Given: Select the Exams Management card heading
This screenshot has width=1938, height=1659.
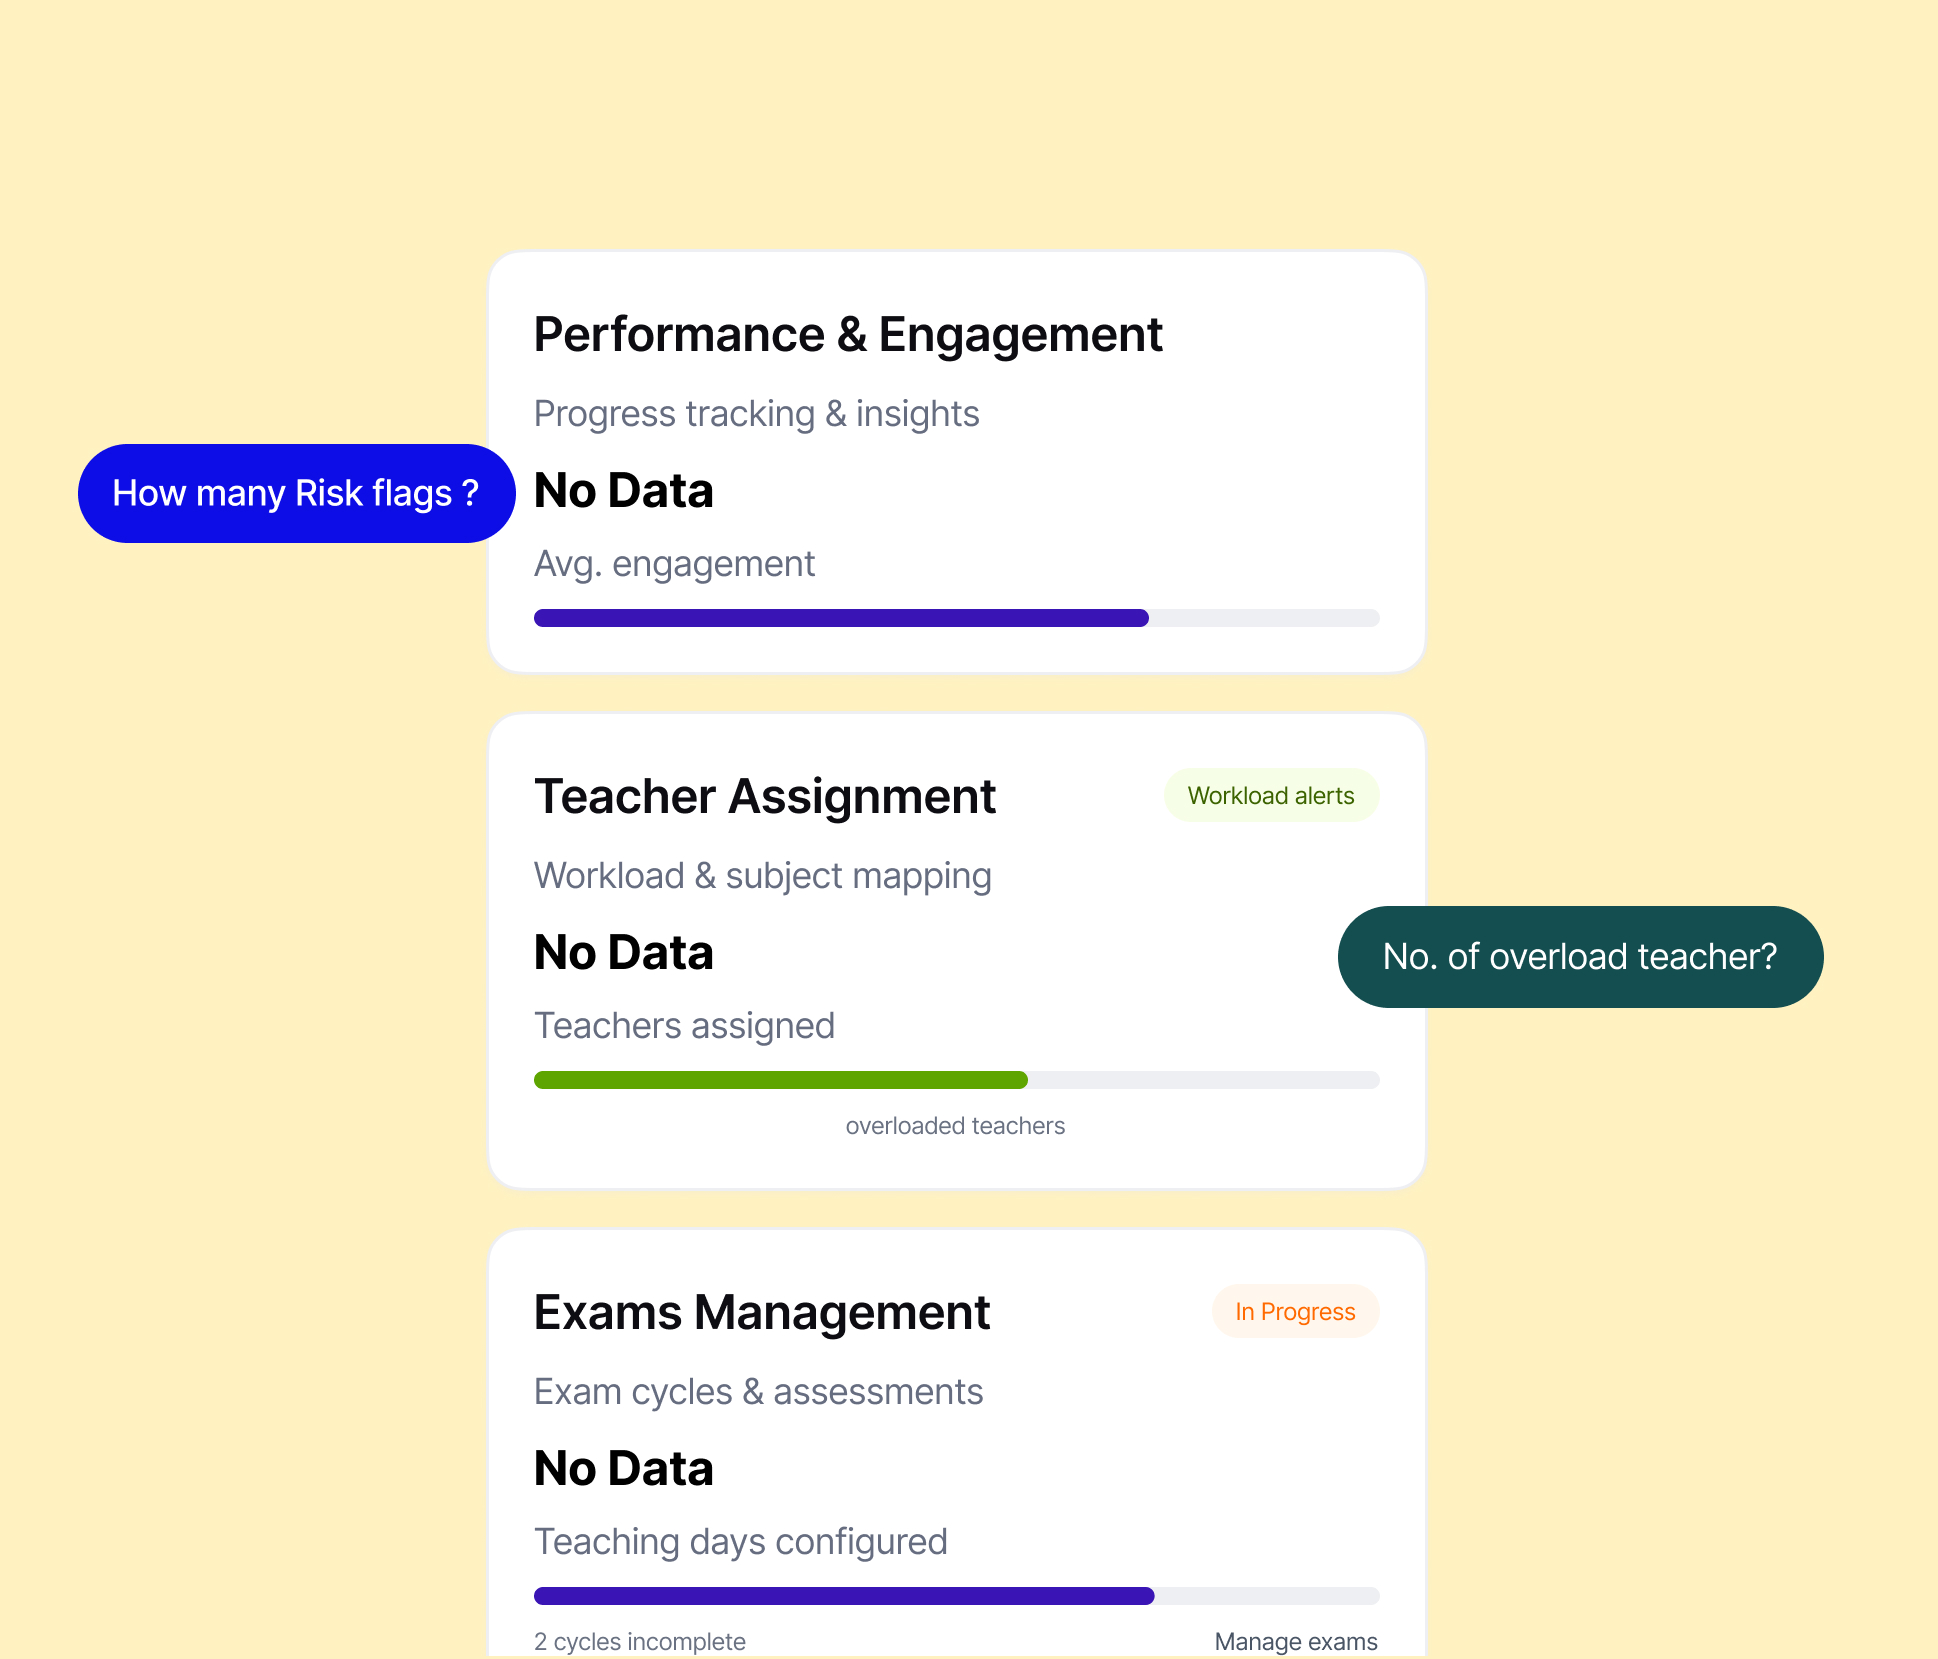Looking at the screenshot, I should 762,1312.
